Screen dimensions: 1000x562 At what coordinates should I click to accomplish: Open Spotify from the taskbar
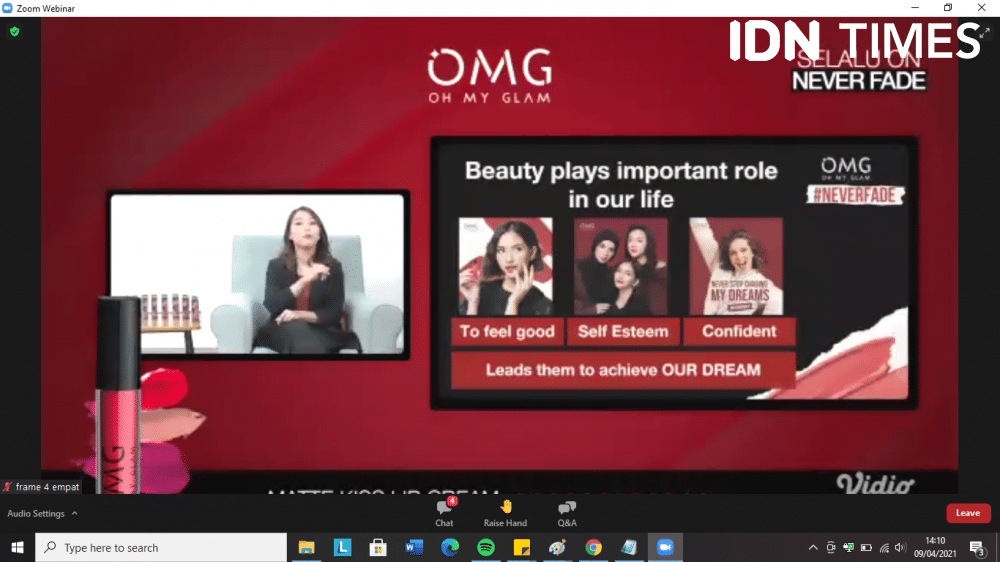[x=486, y=548]
